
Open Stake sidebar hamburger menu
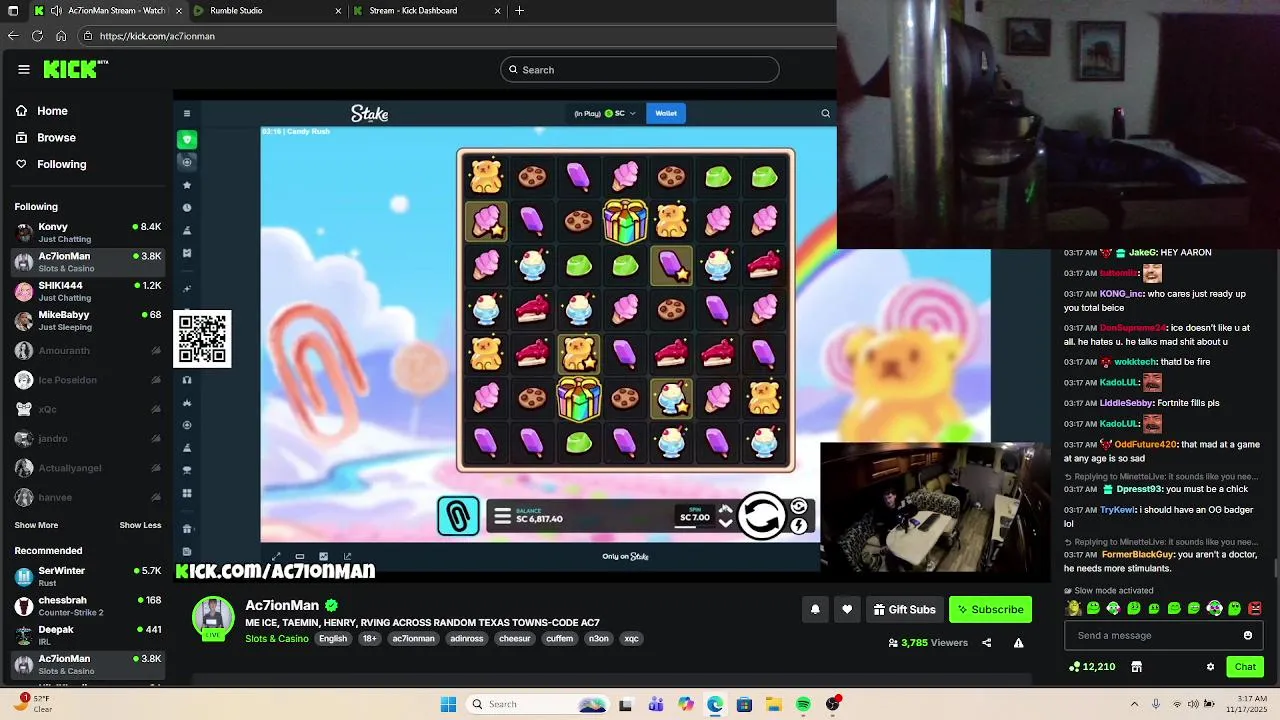tap(186, 113)
